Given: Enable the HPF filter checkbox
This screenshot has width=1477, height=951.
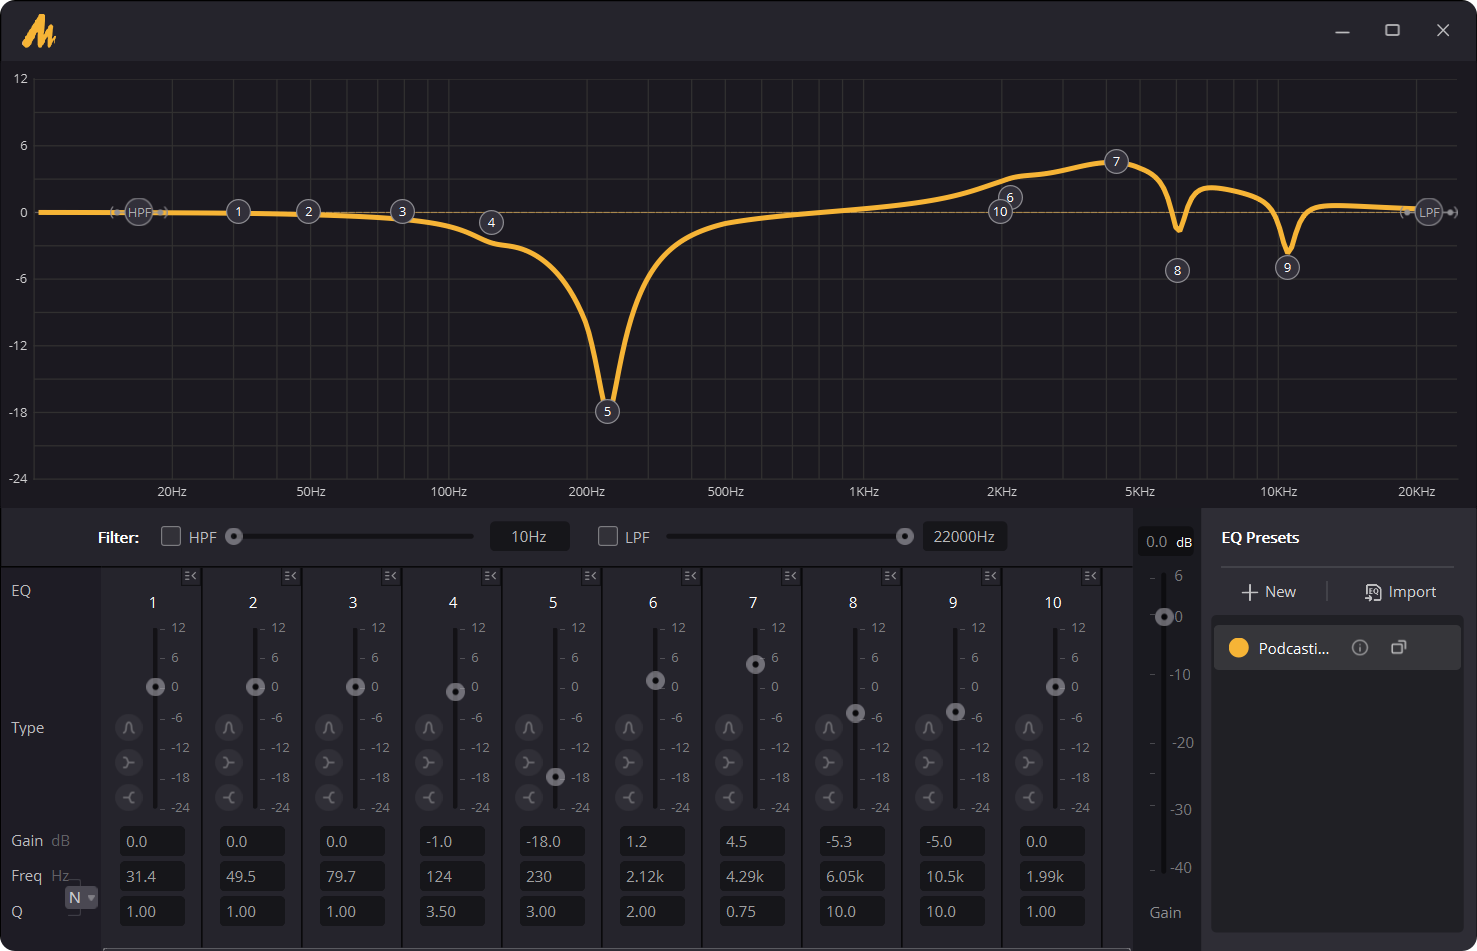Looking at the screenshot, I should tap(171, 537).
